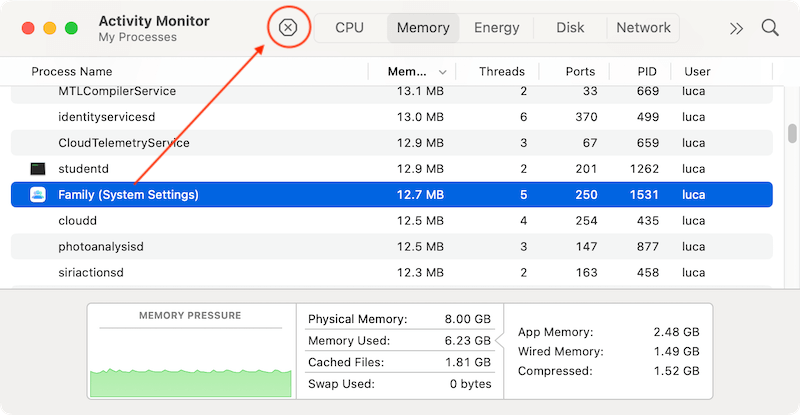Screen dimensions: 800x415
Task: Click the User column header
Action: 697,72
